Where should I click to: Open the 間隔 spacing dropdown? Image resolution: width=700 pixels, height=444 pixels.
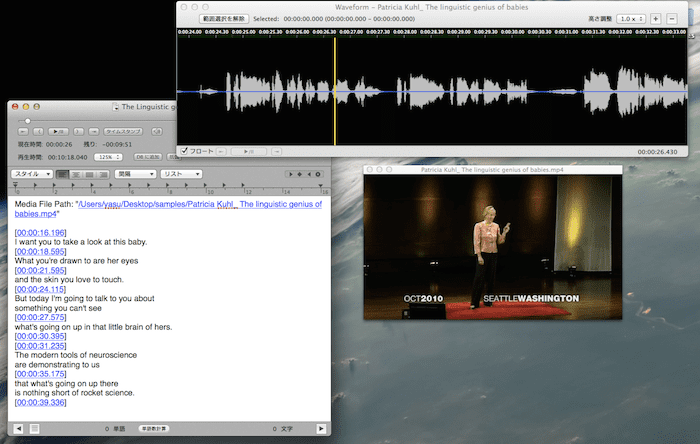click(135, 174)
